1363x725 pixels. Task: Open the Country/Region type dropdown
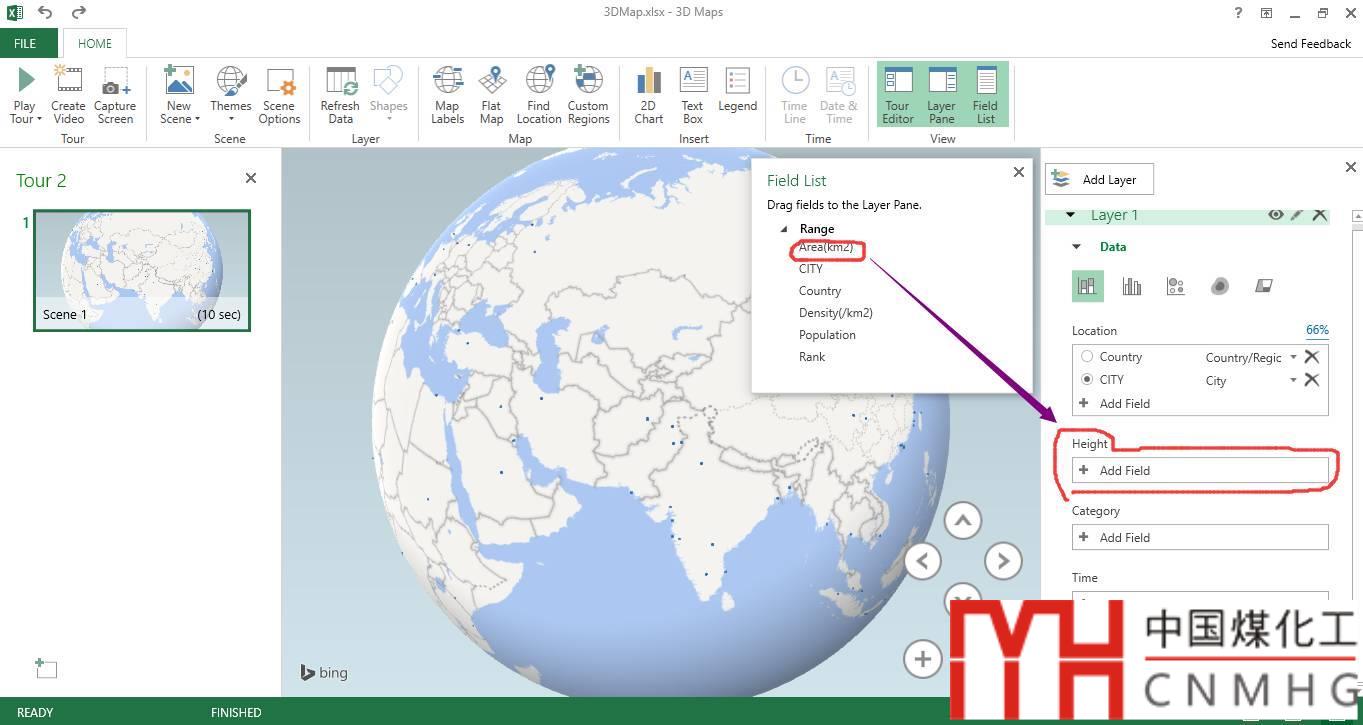point(1293,357)
